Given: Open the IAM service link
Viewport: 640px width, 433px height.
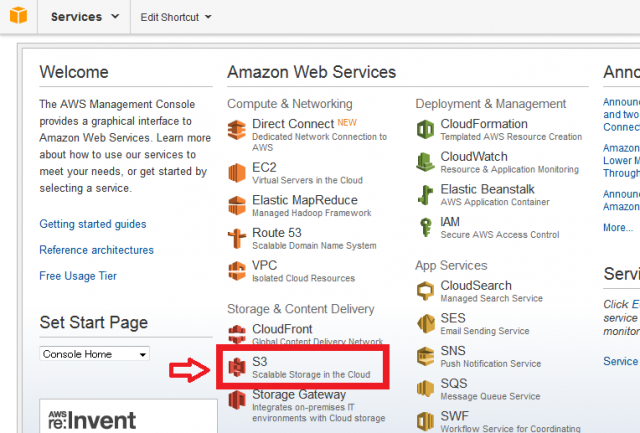Looking at the screenshot, I should [x=450, y=222].
